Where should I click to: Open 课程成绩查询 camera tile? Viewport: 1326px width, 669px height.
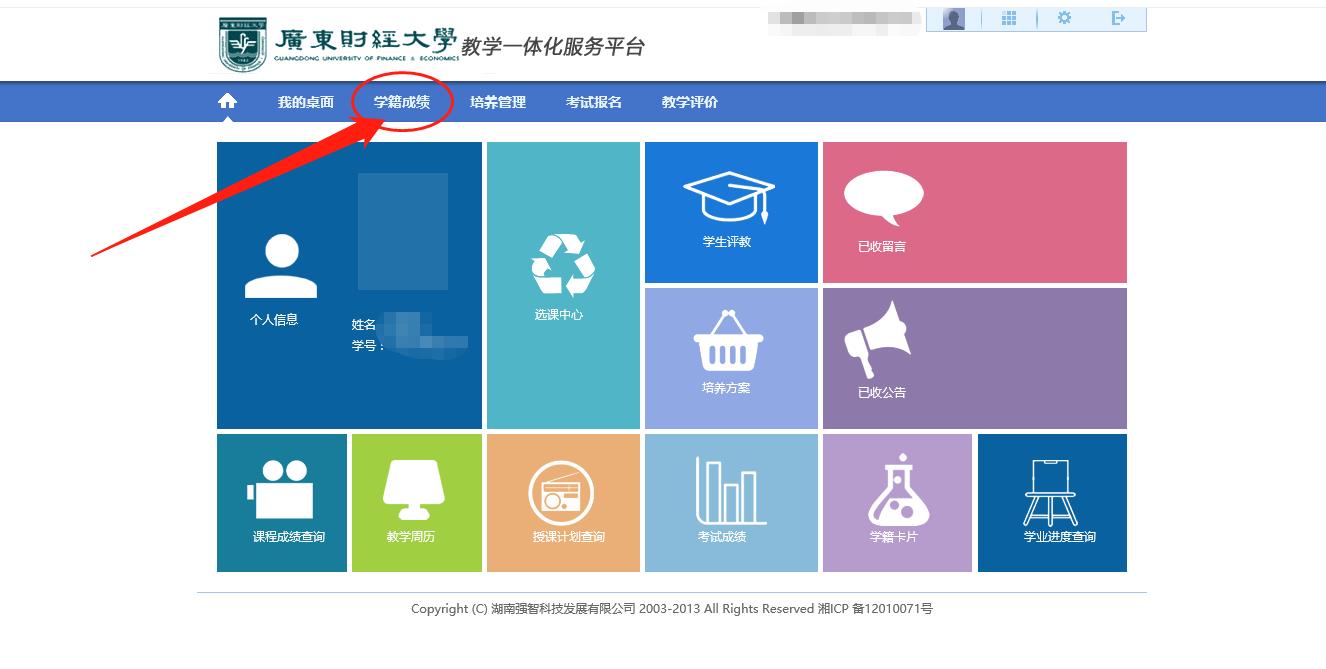(282, 502)
